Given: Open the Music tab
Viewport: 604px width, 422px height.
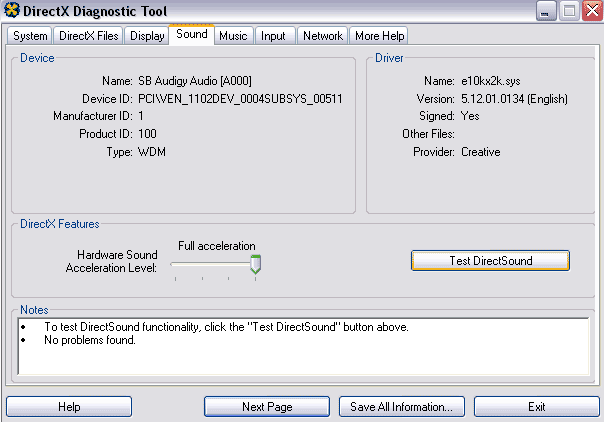Looking at the screenshot, I should 233,36.
